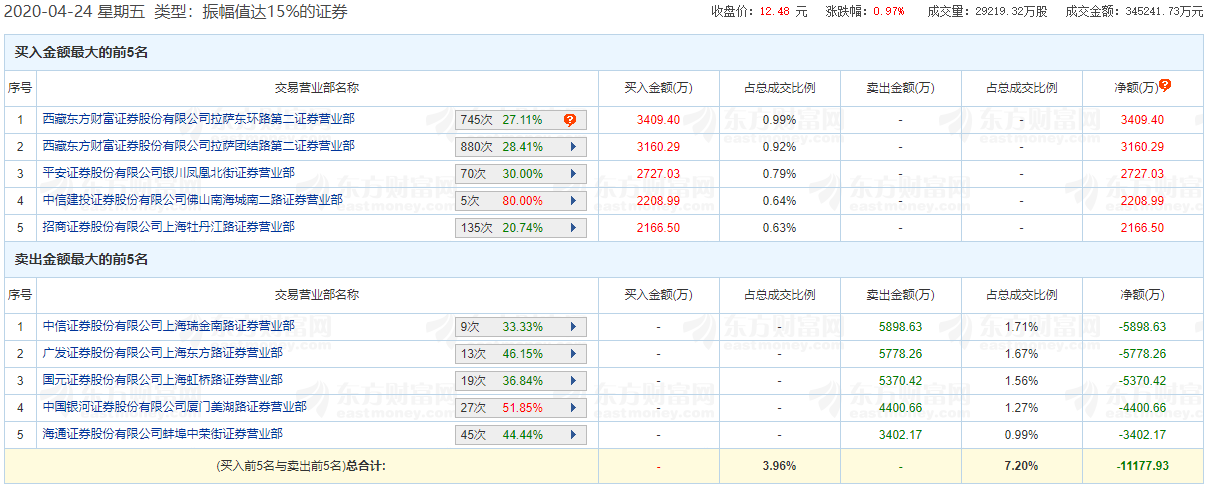
Task: Click the question mark in the 745次 27.11% box
Action: 570,120
